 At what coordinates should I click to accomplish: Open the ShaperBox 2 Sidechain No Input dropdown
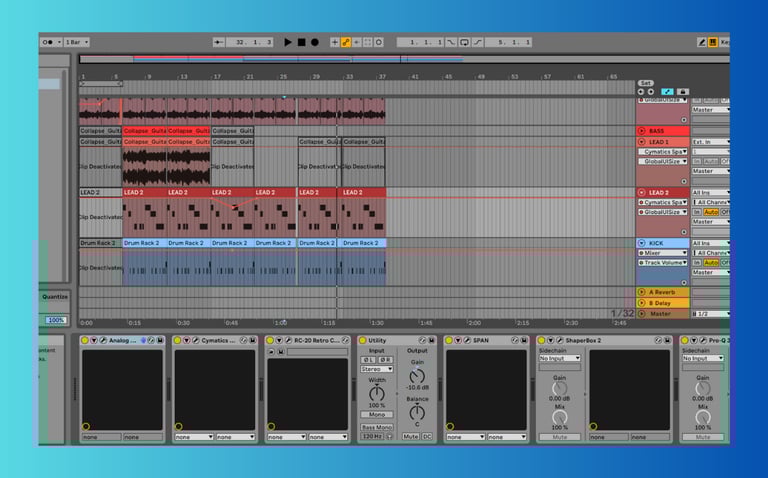coord(559,358)
